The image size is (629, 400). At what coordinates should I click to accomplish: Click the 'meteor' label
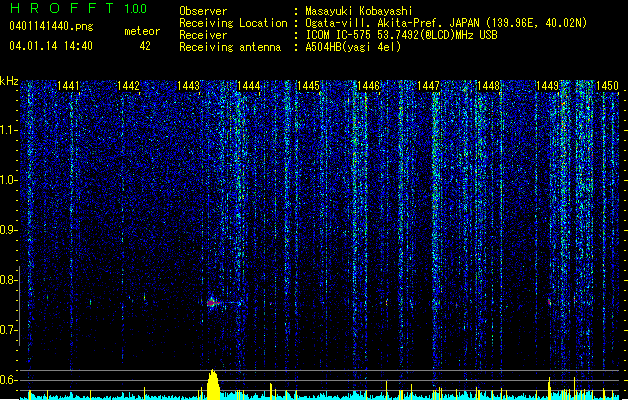pos(142,31)
